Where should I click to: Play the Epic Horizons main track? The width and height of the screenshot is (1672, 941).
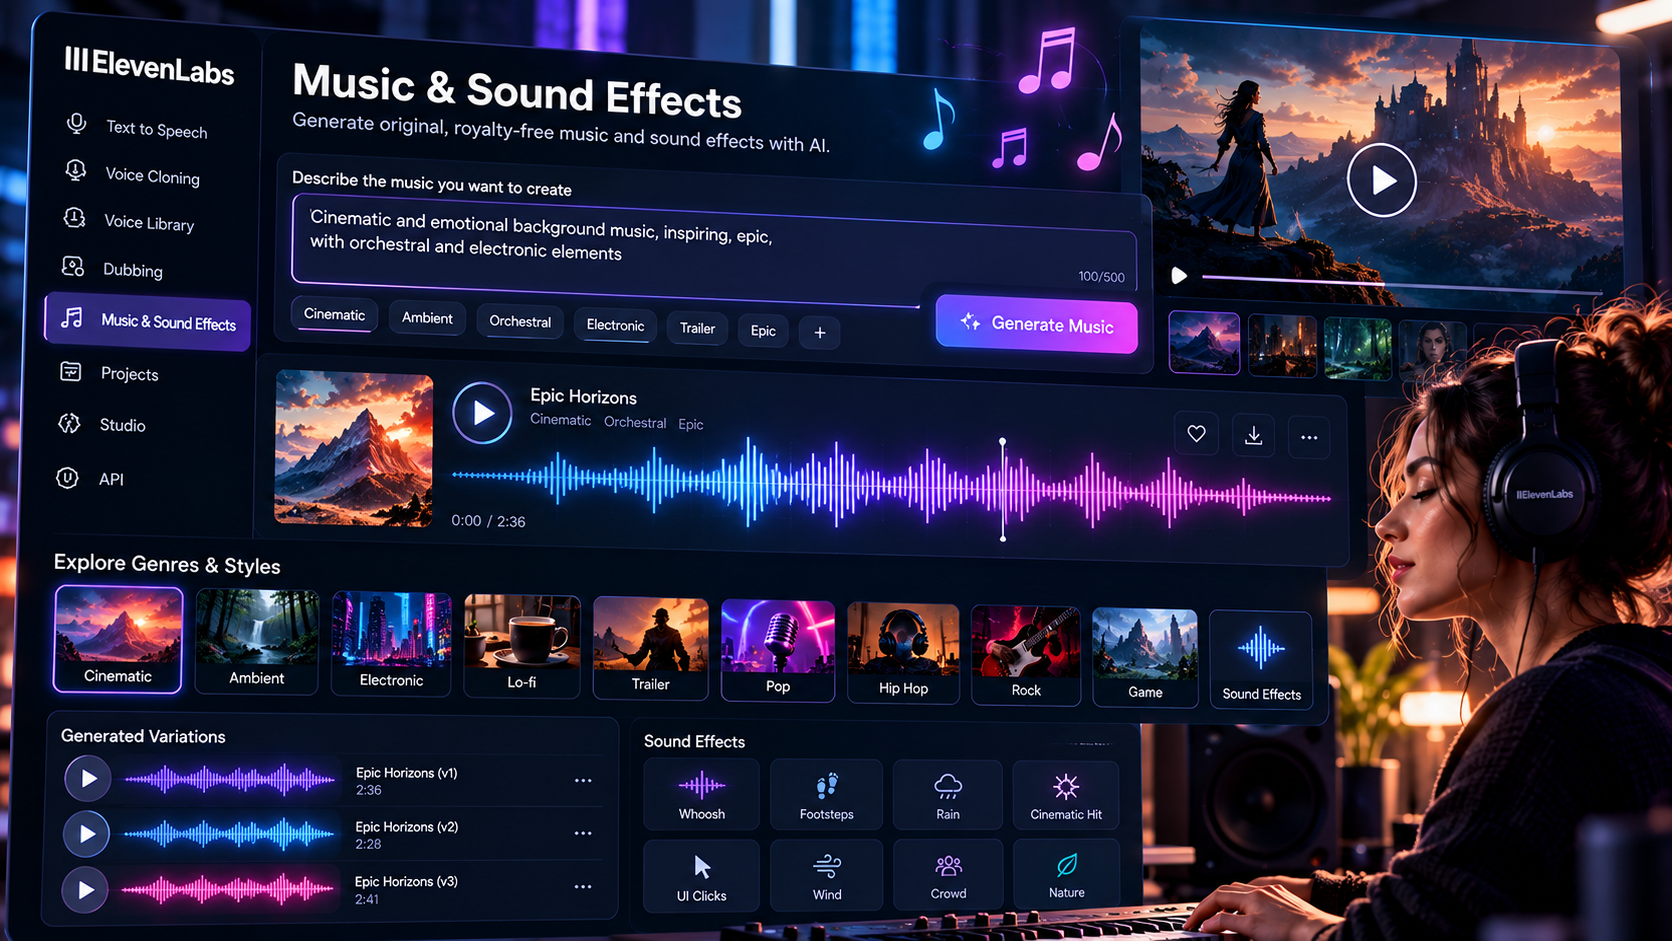click(x=482, y=413)
